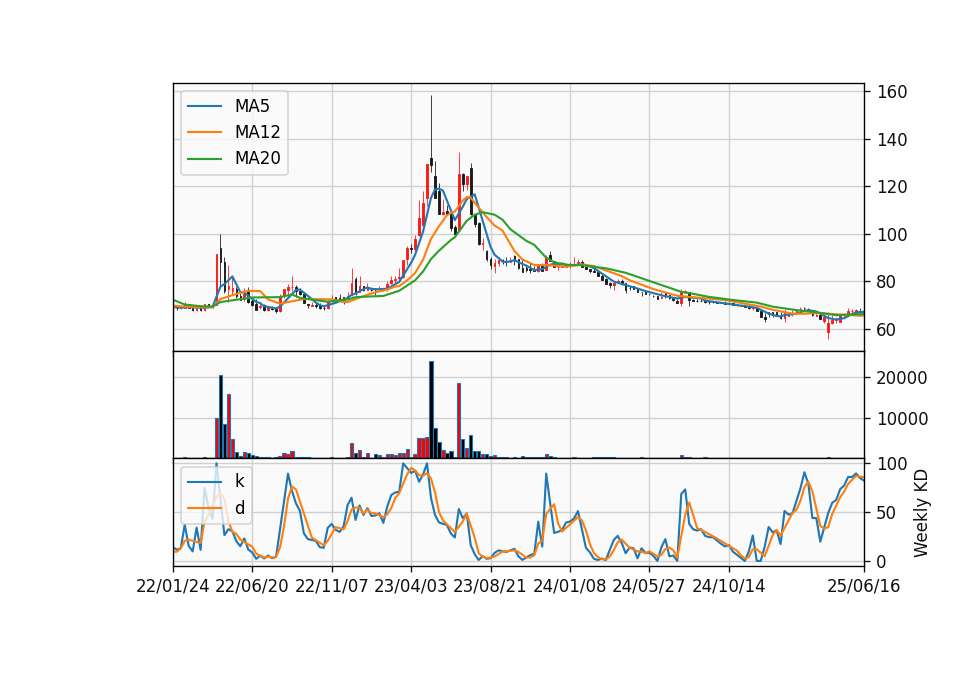
Task: Select the 22/01/24 date axis label
Action: click(x=173, y=587)
